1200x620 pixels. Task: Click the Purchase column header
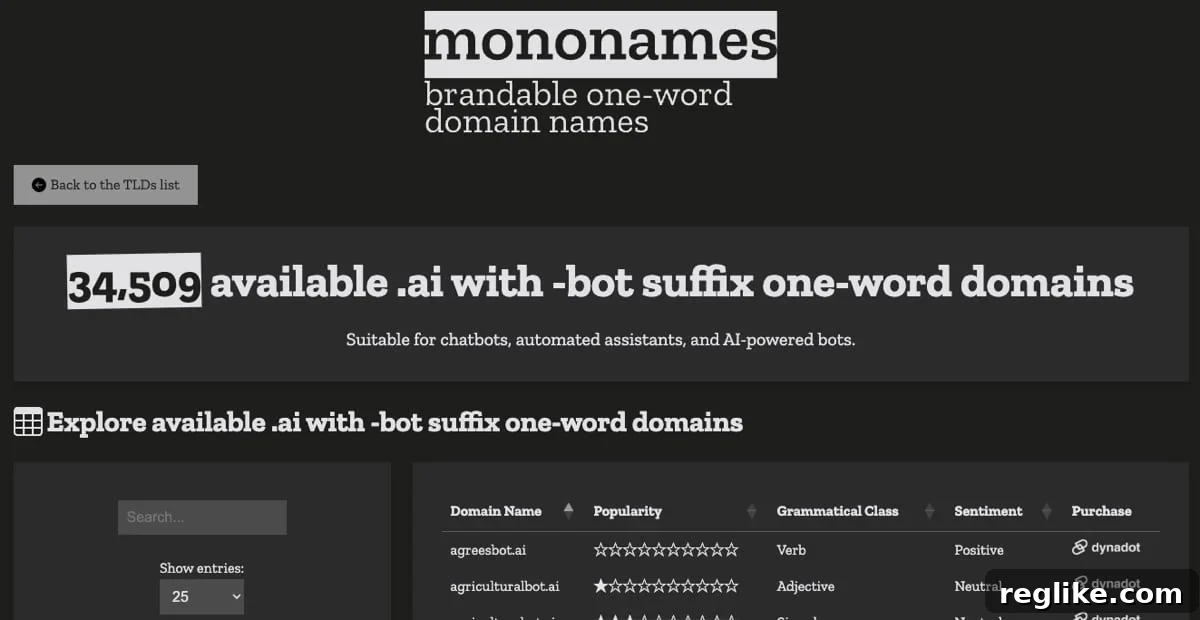point(1101,511)
